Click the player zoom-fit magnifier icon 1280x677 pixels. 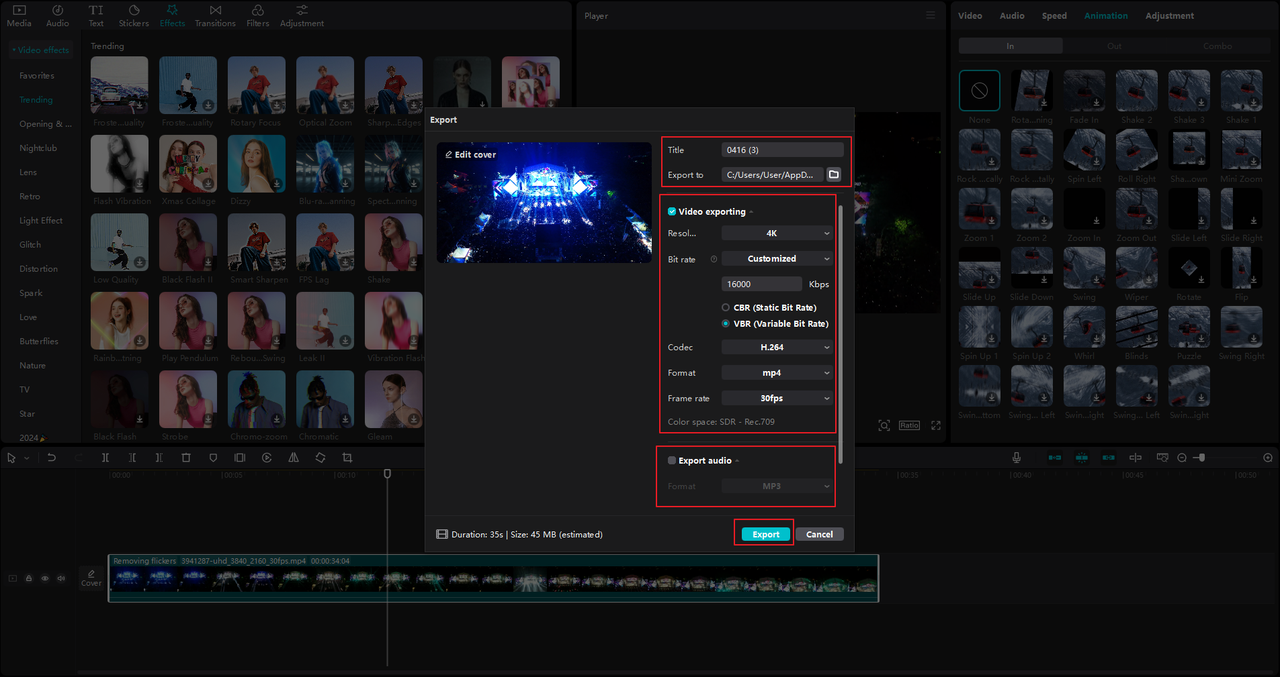884,425
